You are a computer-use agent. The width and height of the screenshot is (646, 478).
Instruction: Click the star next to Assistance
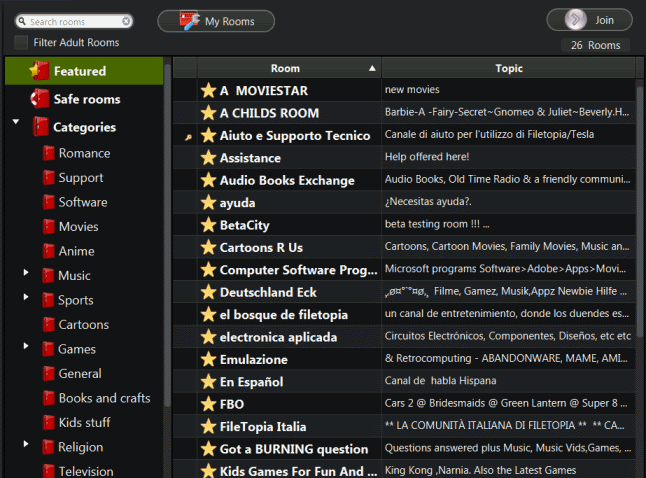208,157
